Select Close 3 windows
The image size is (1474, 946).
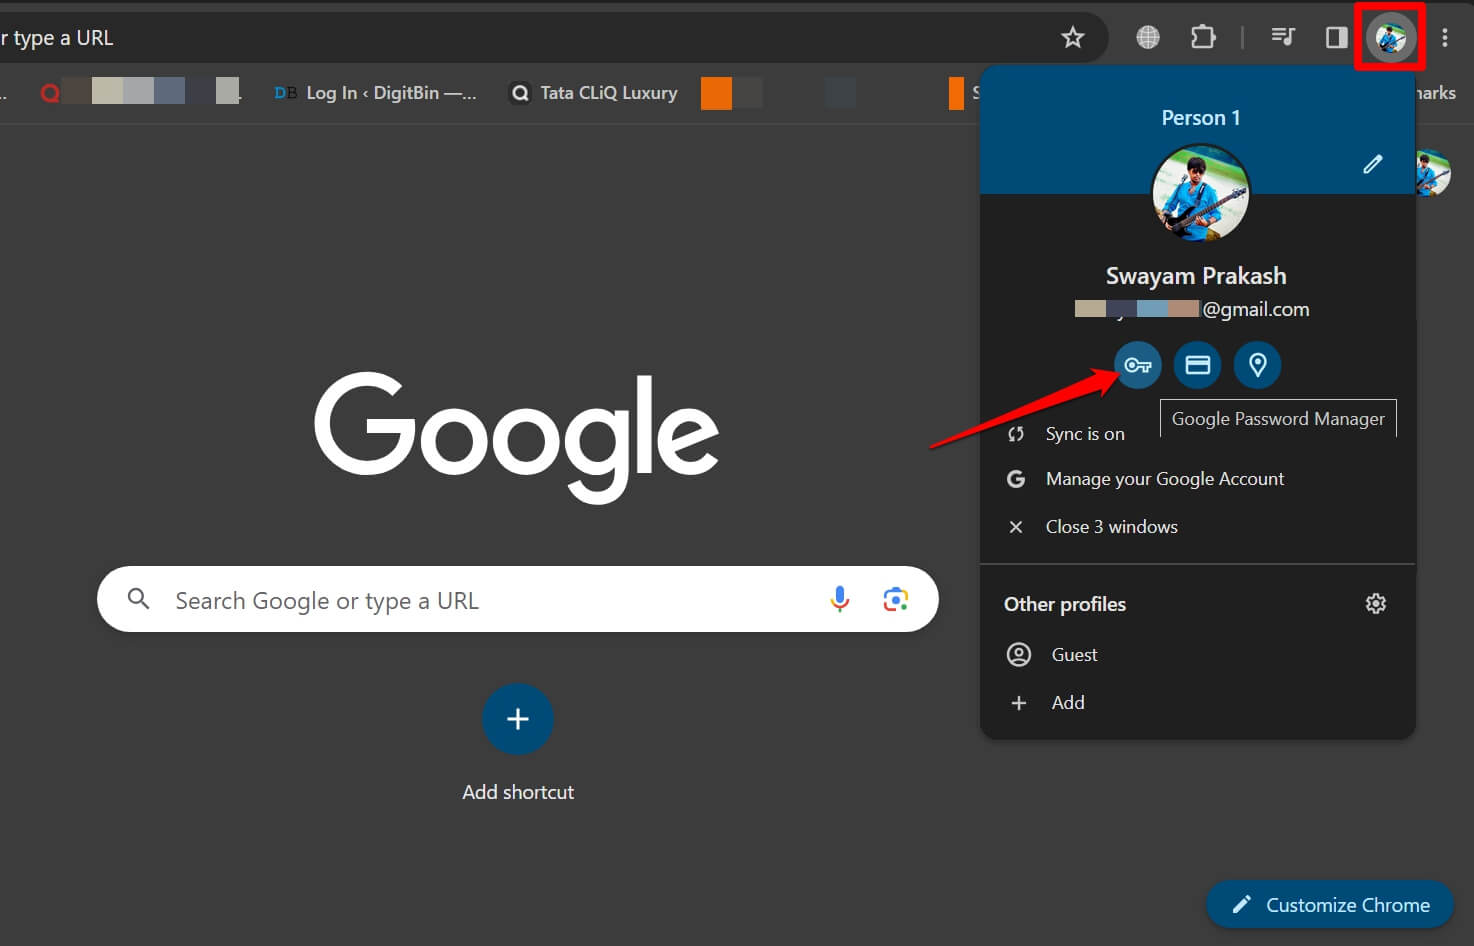(1111, 527)
